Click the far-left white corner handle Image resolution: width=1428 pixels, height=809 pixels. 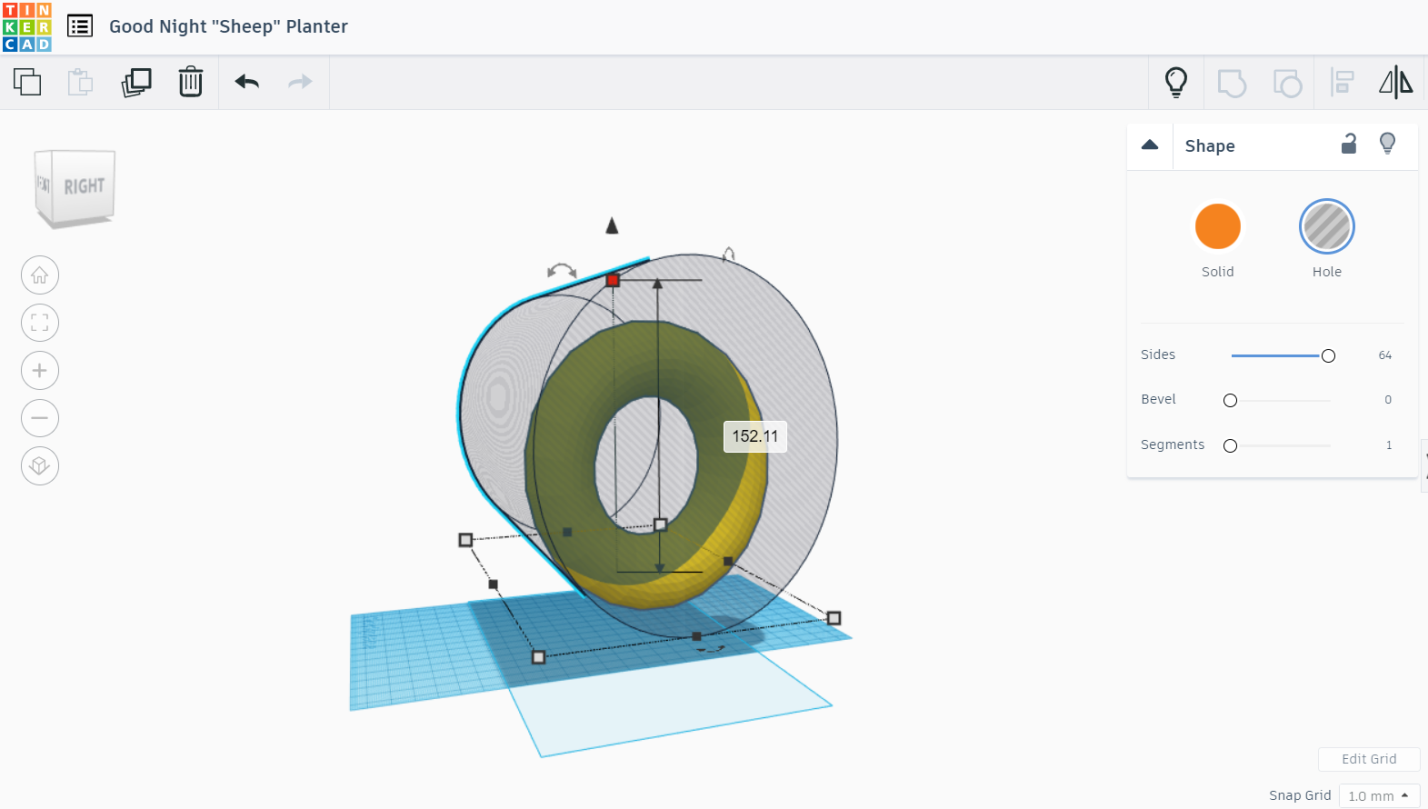coord(465,540)
